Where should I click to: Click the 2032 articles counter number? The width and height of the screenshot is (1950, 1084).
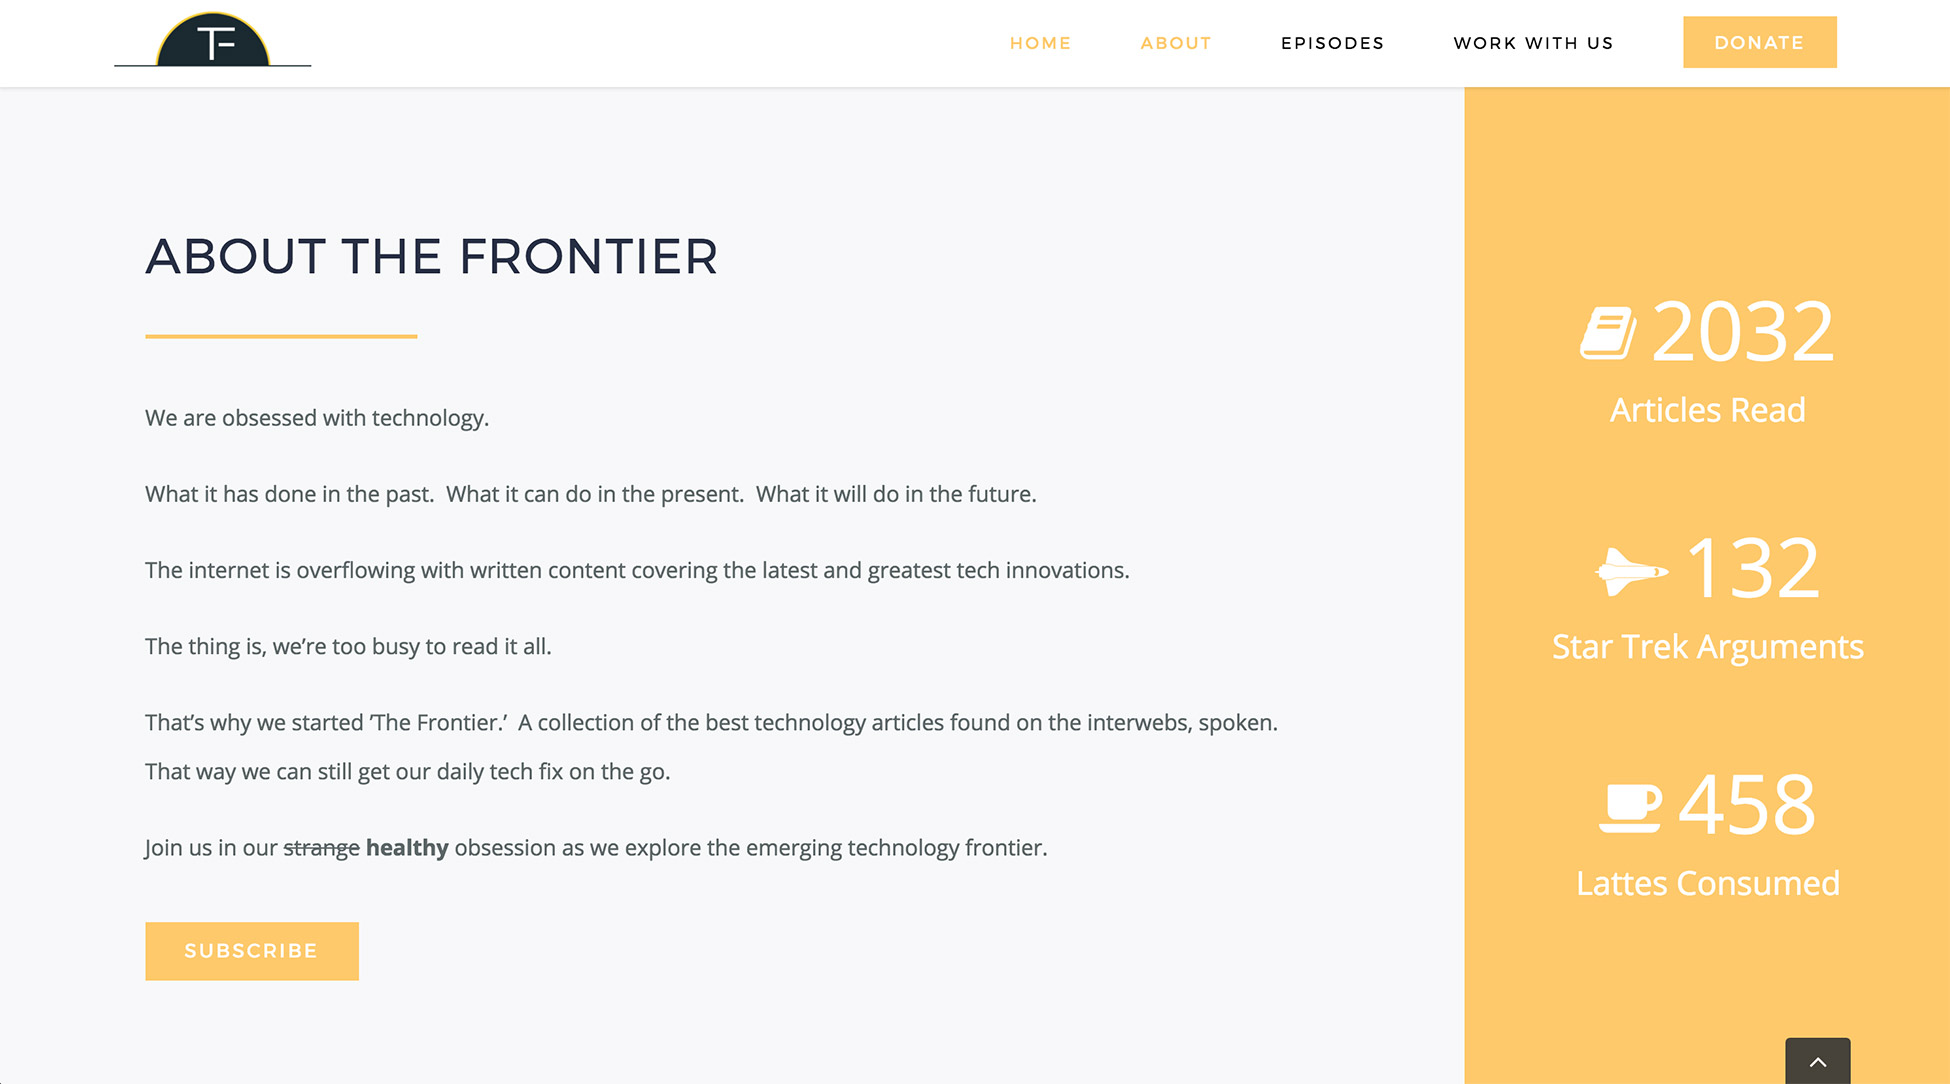point(1743,332)
